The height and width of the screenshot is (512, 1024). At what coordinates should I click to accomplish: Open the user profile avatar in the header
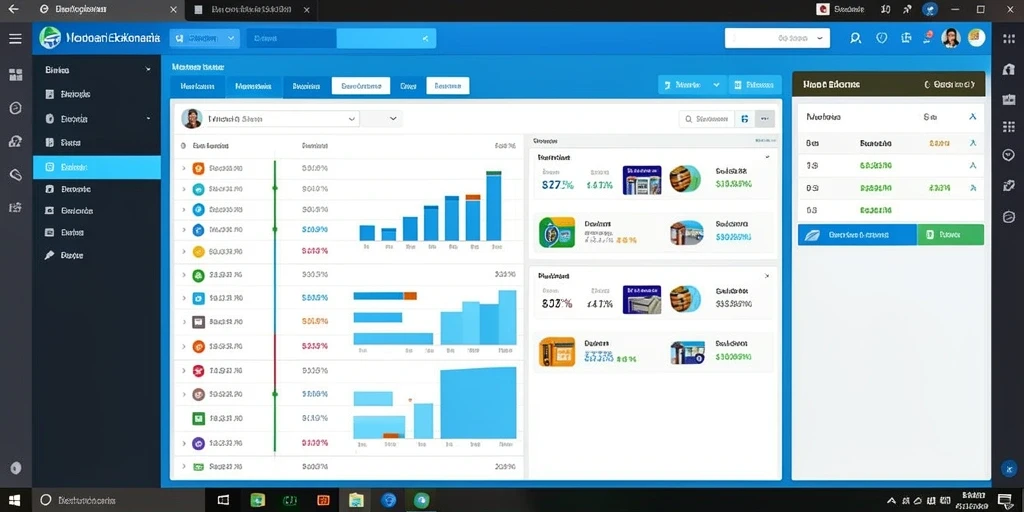[x=951, y=38]
